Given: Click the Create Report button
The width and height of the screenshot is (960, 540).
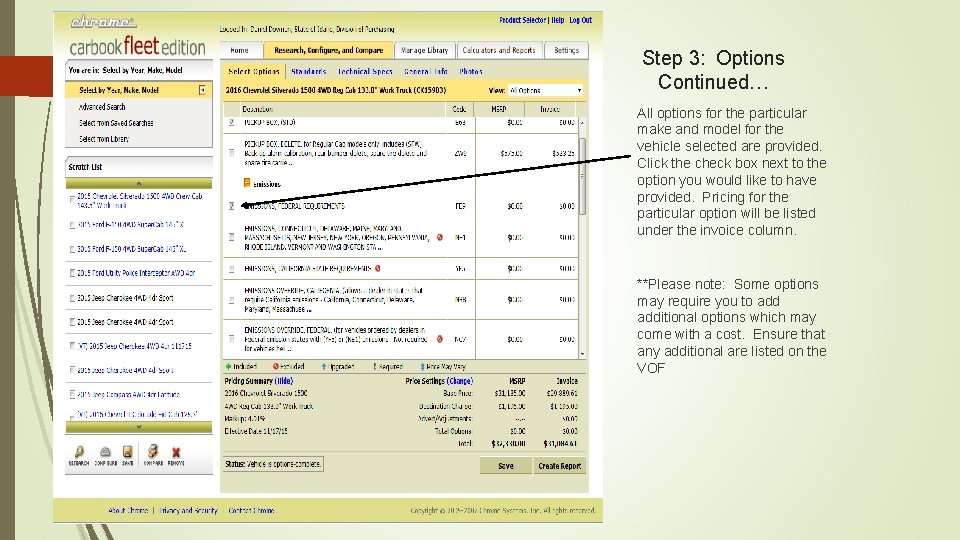Looking at the screenshot, I should point(560,466).
